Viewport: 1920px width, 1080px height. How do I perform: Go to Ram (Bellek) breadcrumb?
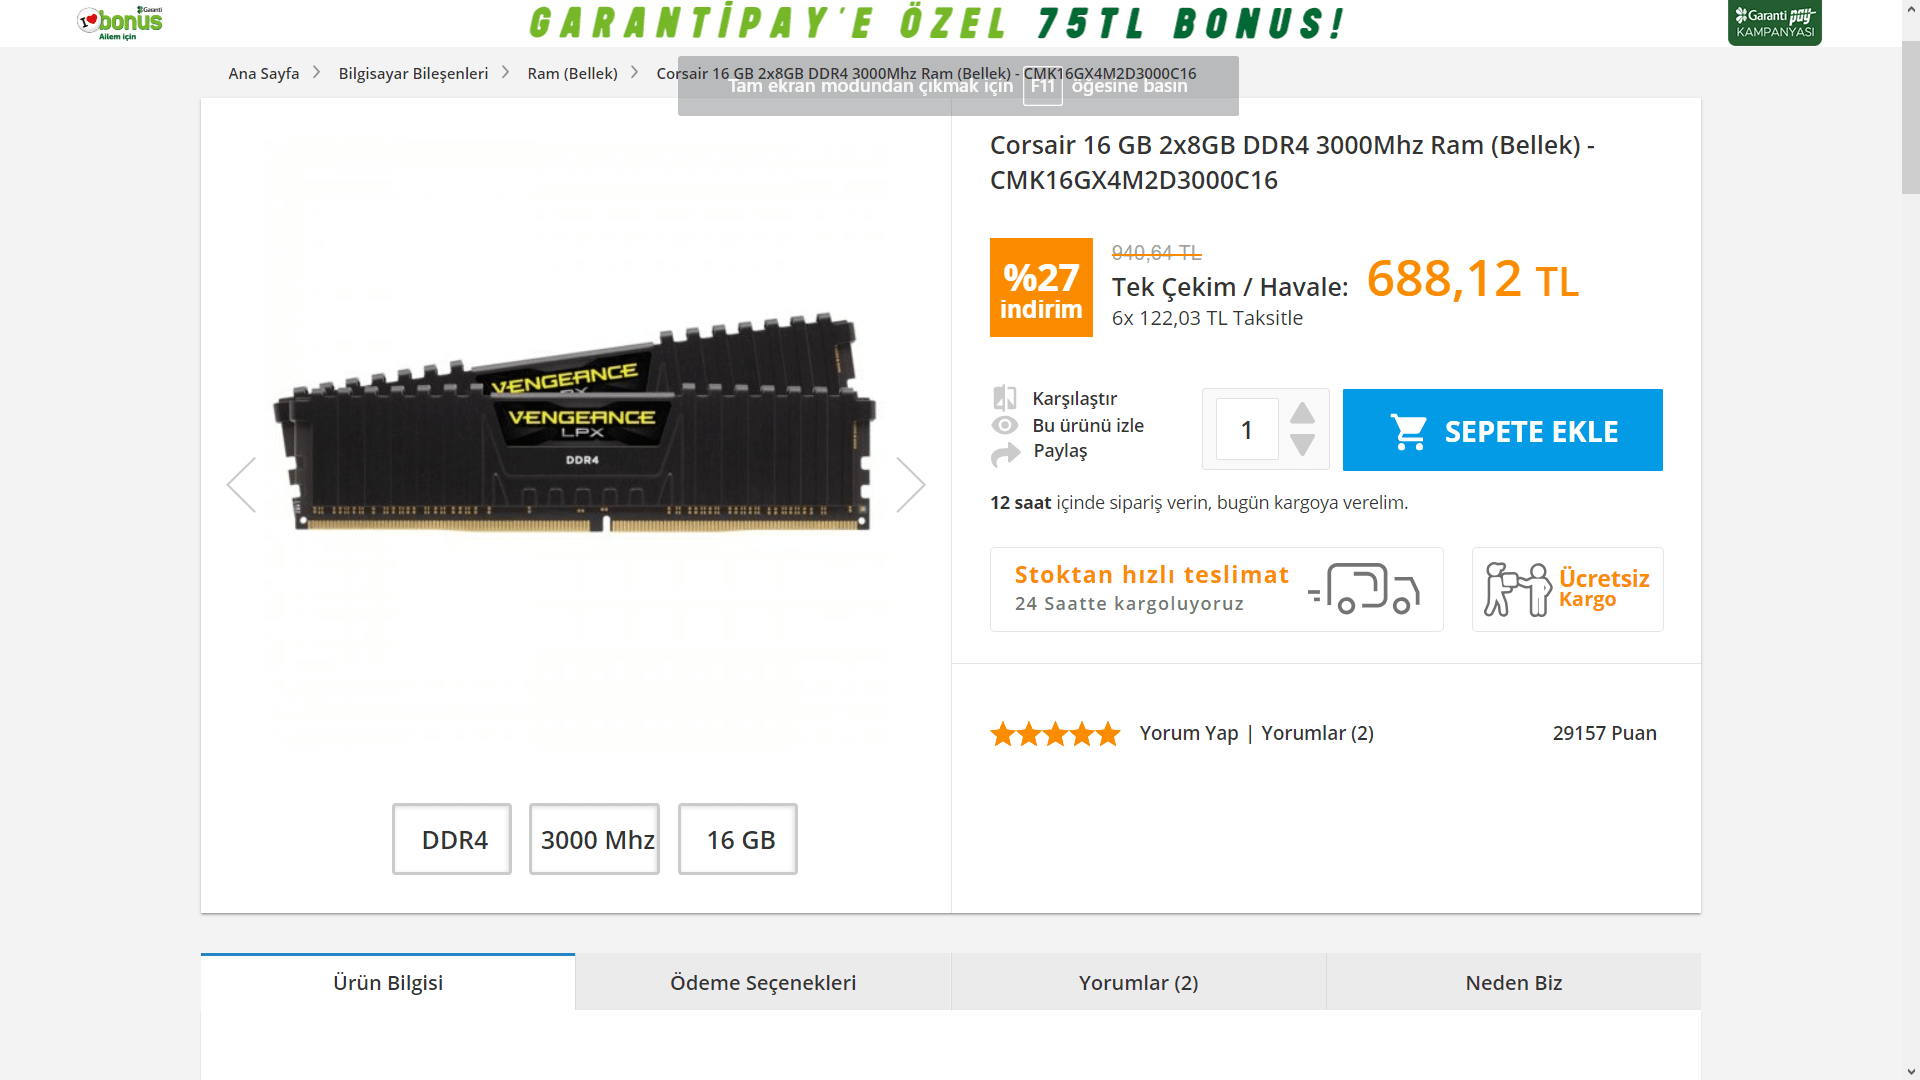572,73
